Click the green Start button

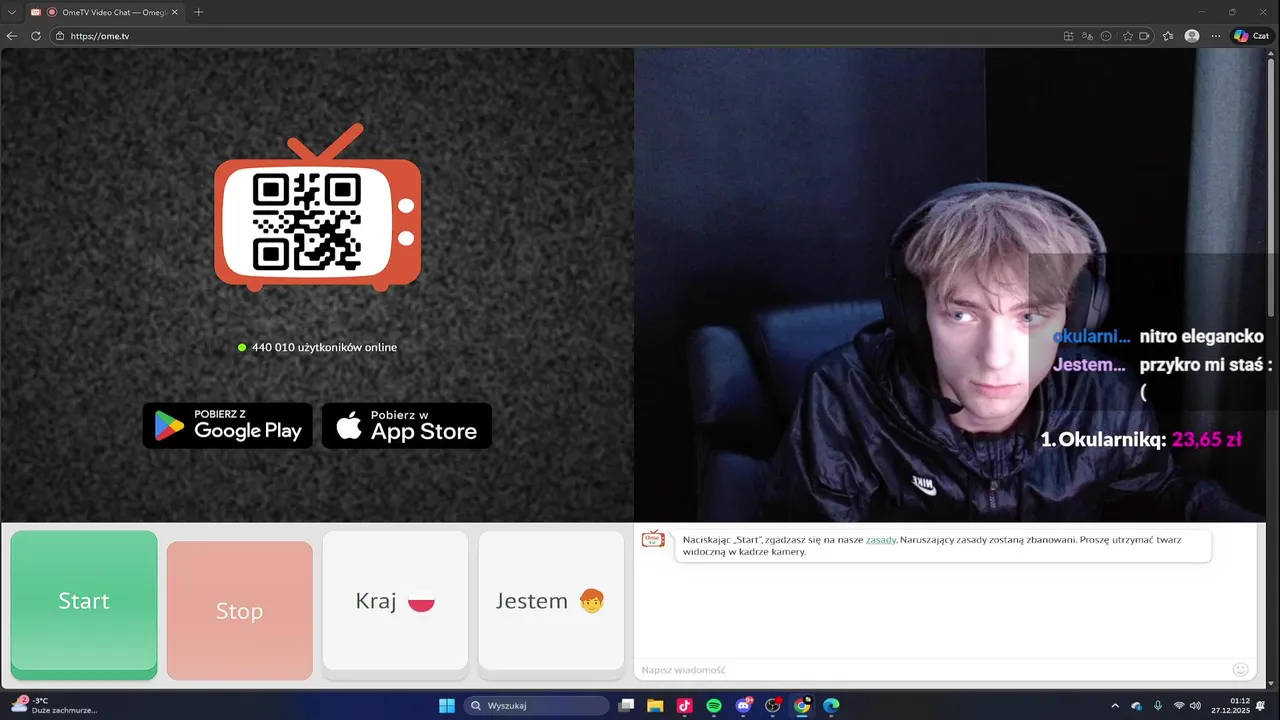click(84, 605)
